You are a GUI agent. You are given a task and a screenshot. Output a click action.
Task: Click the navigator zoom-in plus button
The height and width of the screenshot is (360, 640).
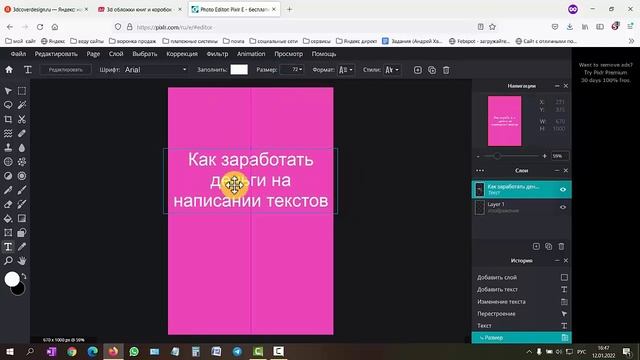pos(544,156)
